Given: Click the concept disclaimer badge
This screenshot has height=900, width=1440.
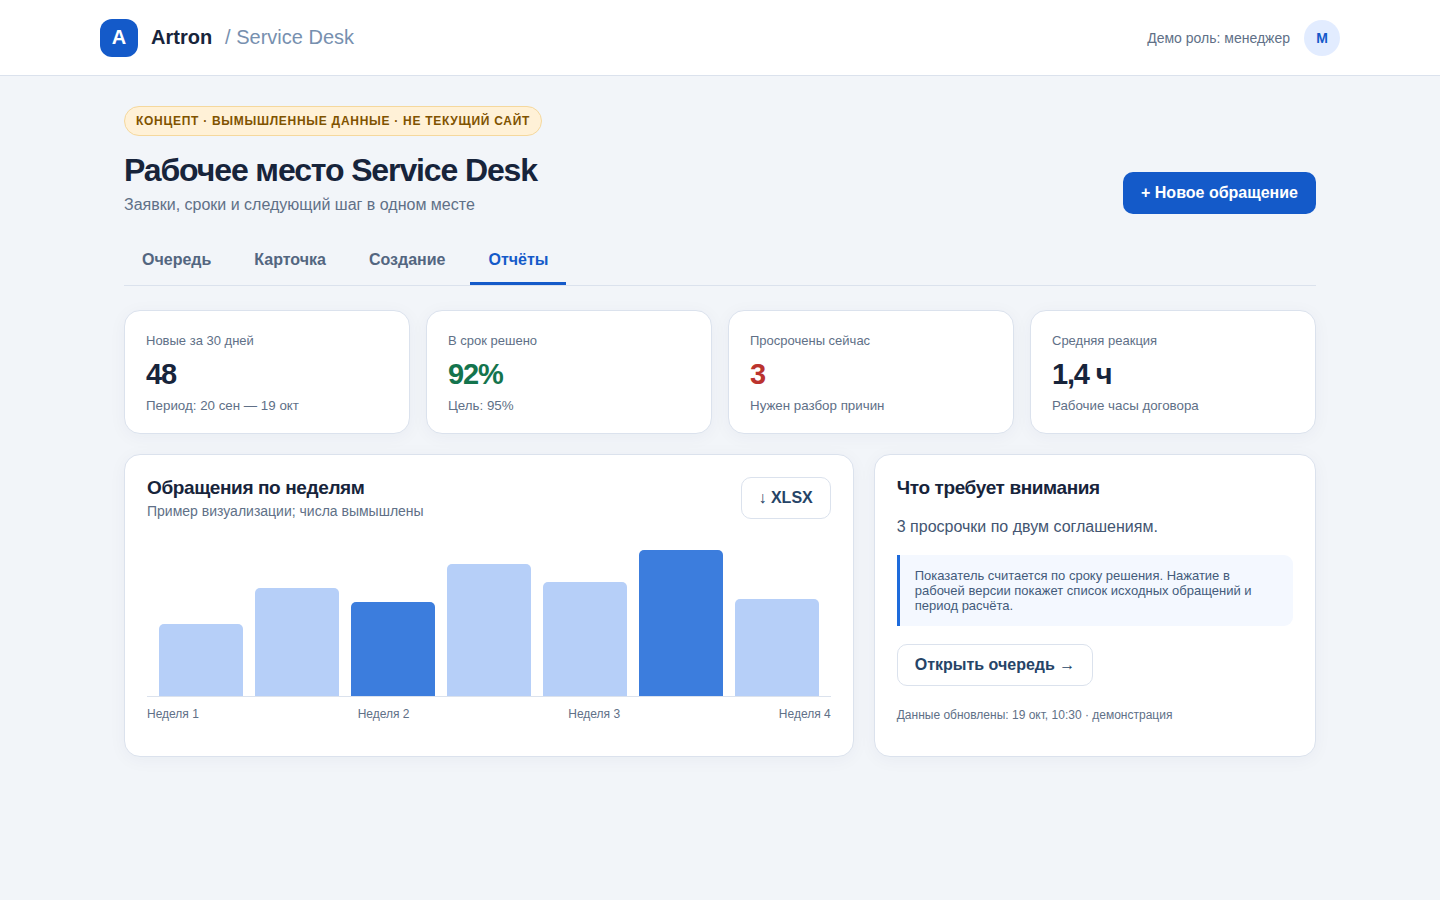Looking at the screenshot, I should tap(333, 121).
